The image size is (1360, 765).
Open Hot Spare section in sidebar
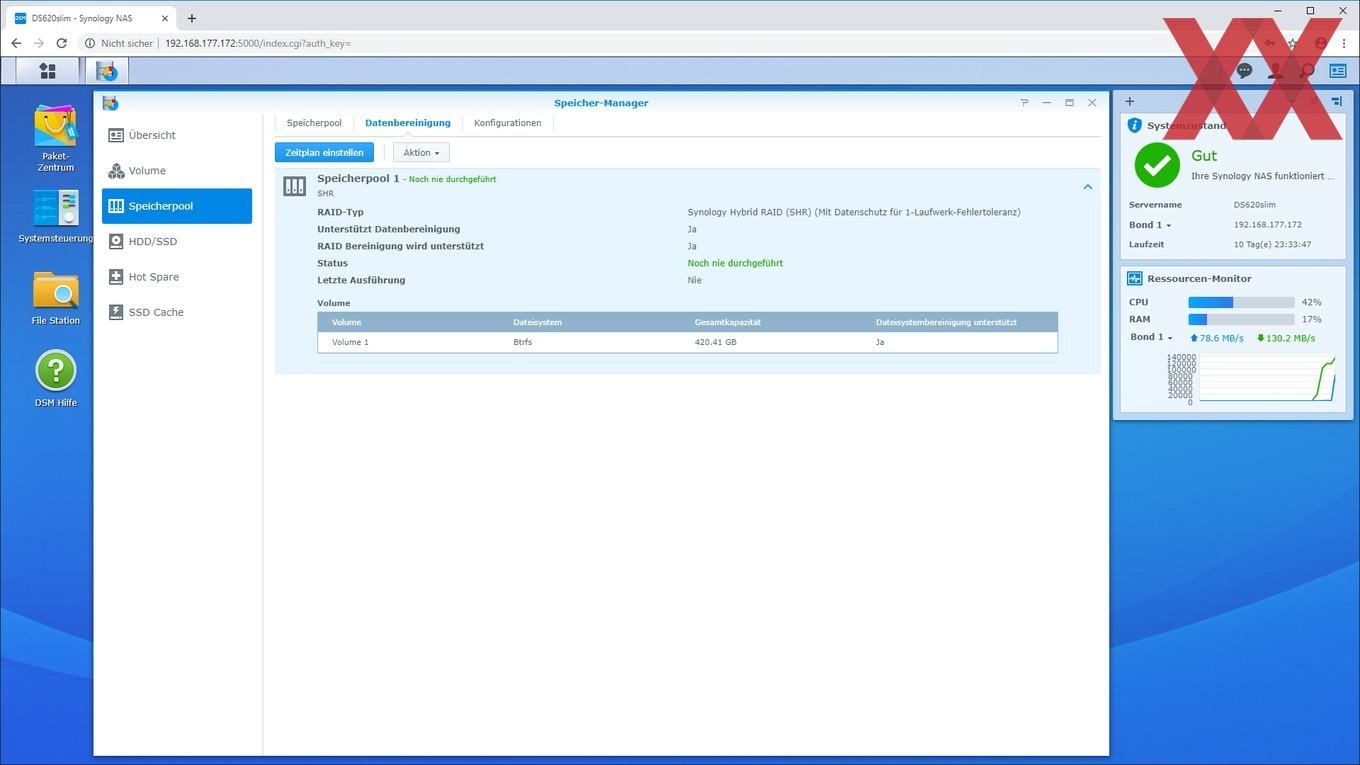tap(177, 277)
